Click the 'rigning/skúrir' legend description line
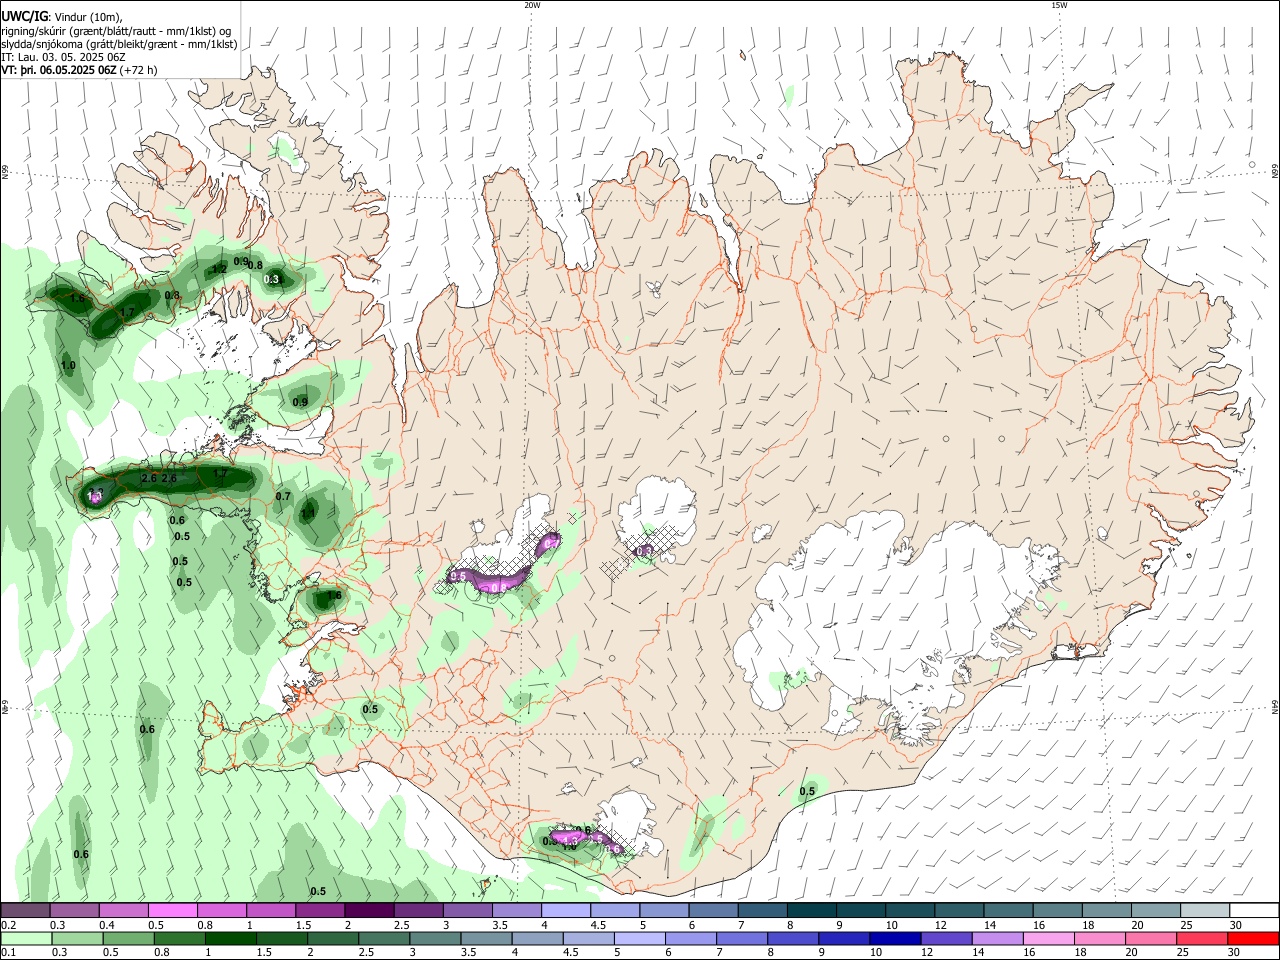The width and height of the screenshot is (1280, 960). tap(117, 31)
